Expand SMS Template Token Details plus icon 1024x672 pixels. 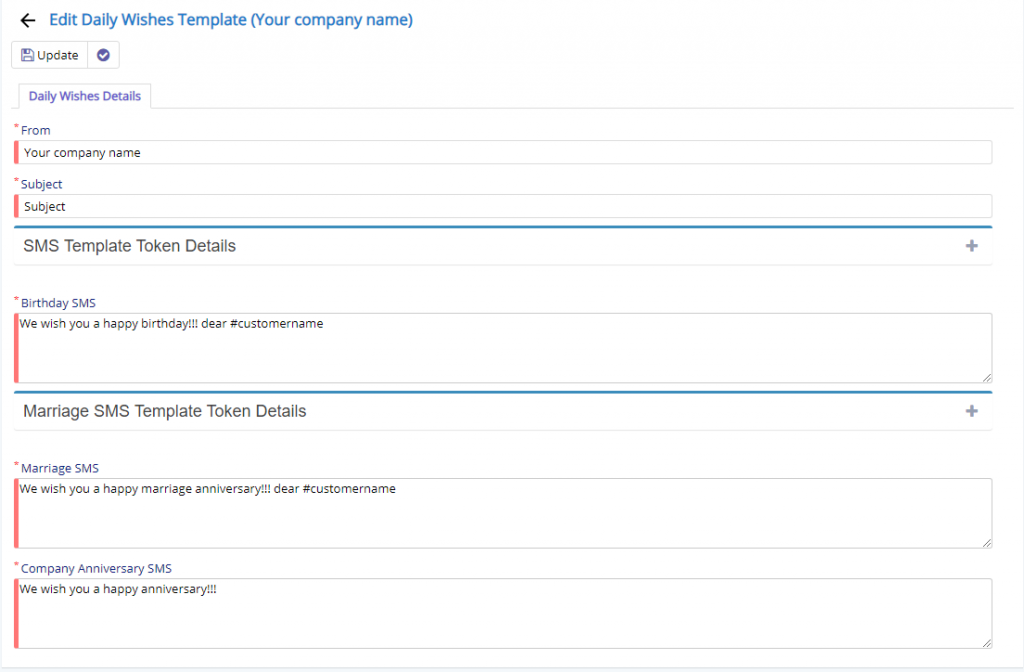[972, 246]
